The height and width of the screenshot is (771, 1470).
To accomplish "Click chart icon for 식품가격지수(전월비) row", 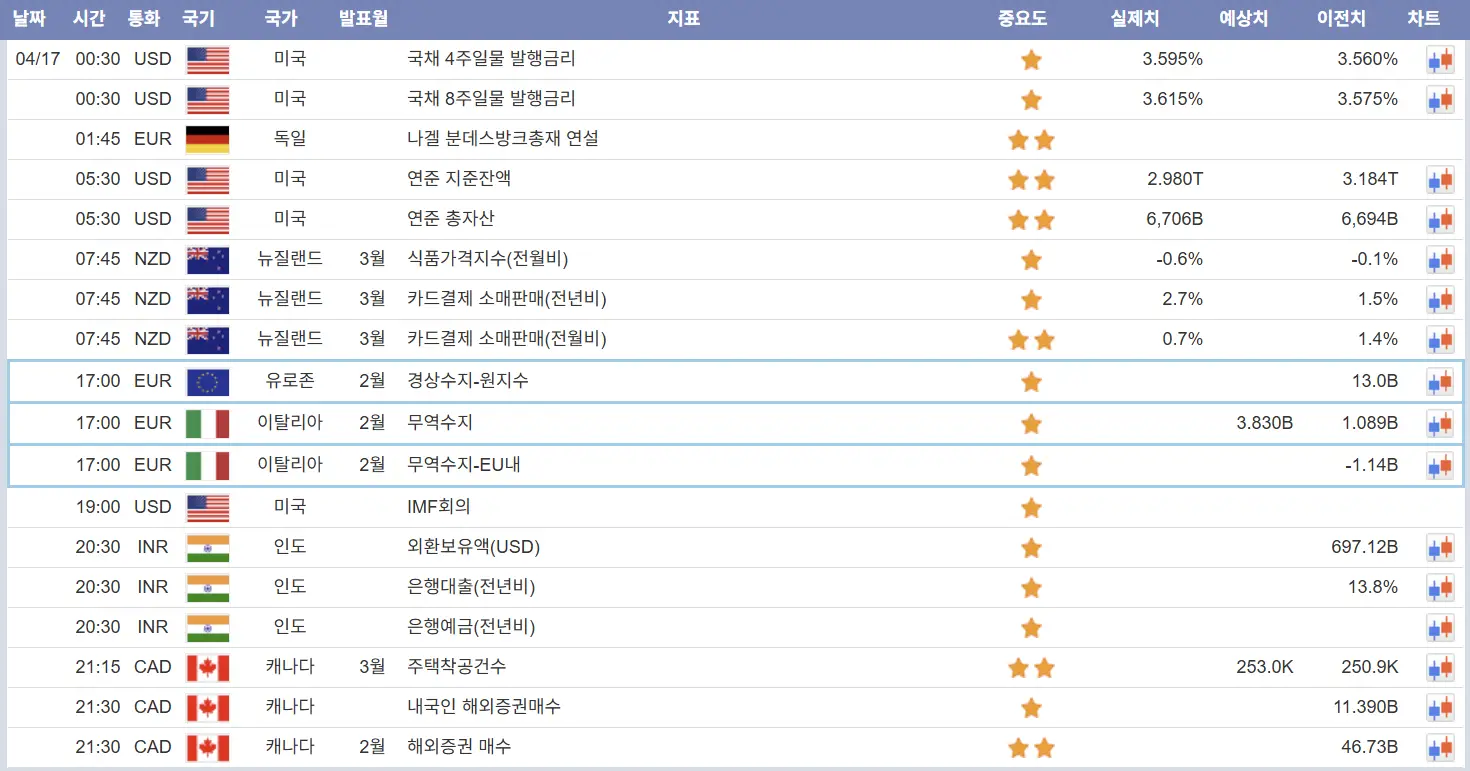I will (1440, 260).
